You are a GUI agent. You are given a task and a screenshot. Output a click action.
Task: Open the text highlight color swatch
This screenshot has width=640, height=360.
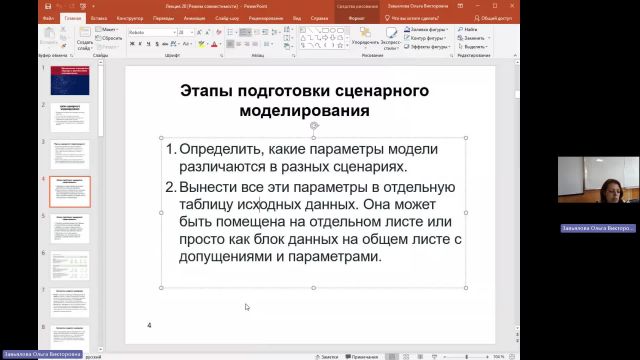(201, 44)
